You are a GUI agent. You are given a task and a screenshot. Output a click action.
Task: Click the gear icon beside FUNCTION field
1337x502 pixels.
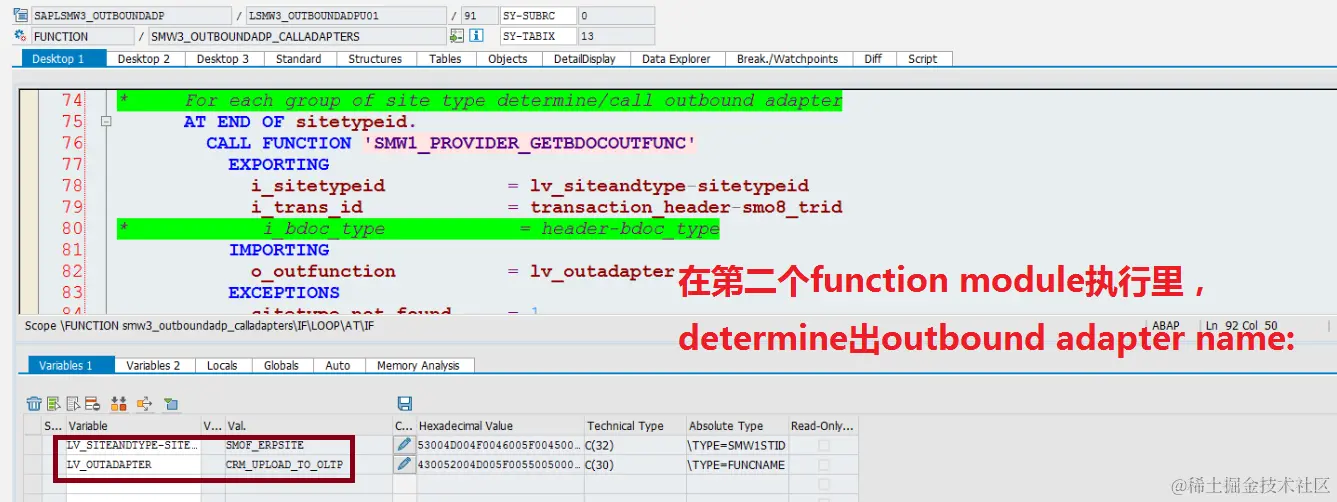(x=21, y=36)
